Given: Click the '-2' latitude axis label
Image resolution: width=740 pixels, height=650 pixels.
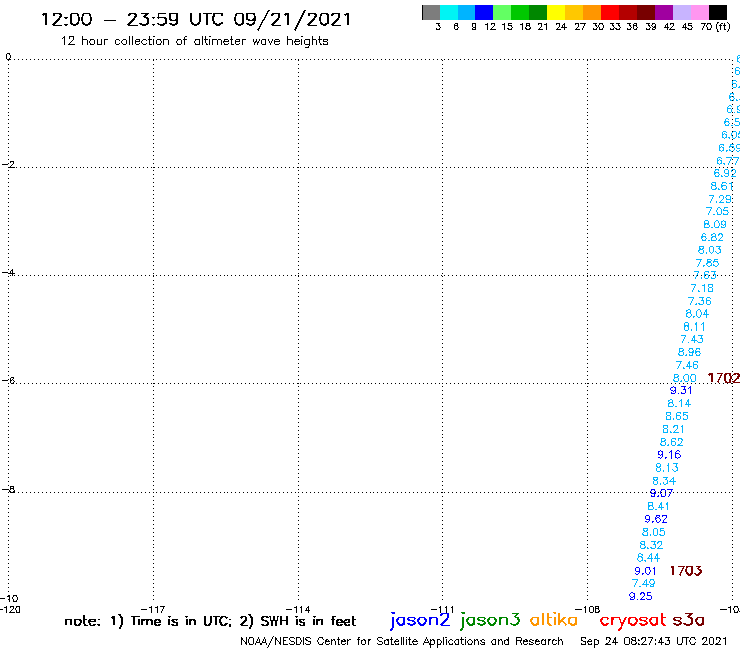Looking at the screenshot, I should coord(9,165).
